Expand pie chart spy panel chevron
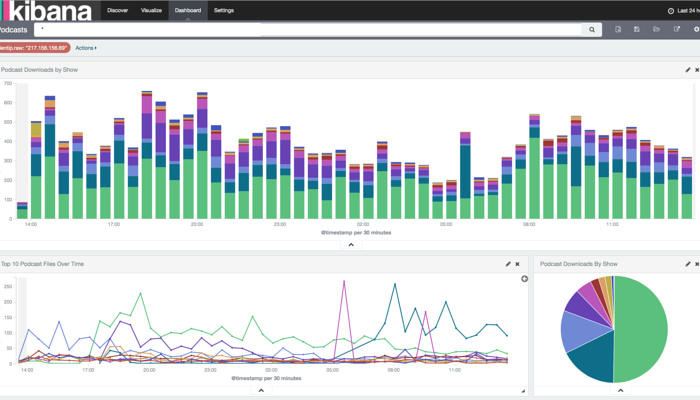Viewport: 700px width, 400px height. click(621, 390)
